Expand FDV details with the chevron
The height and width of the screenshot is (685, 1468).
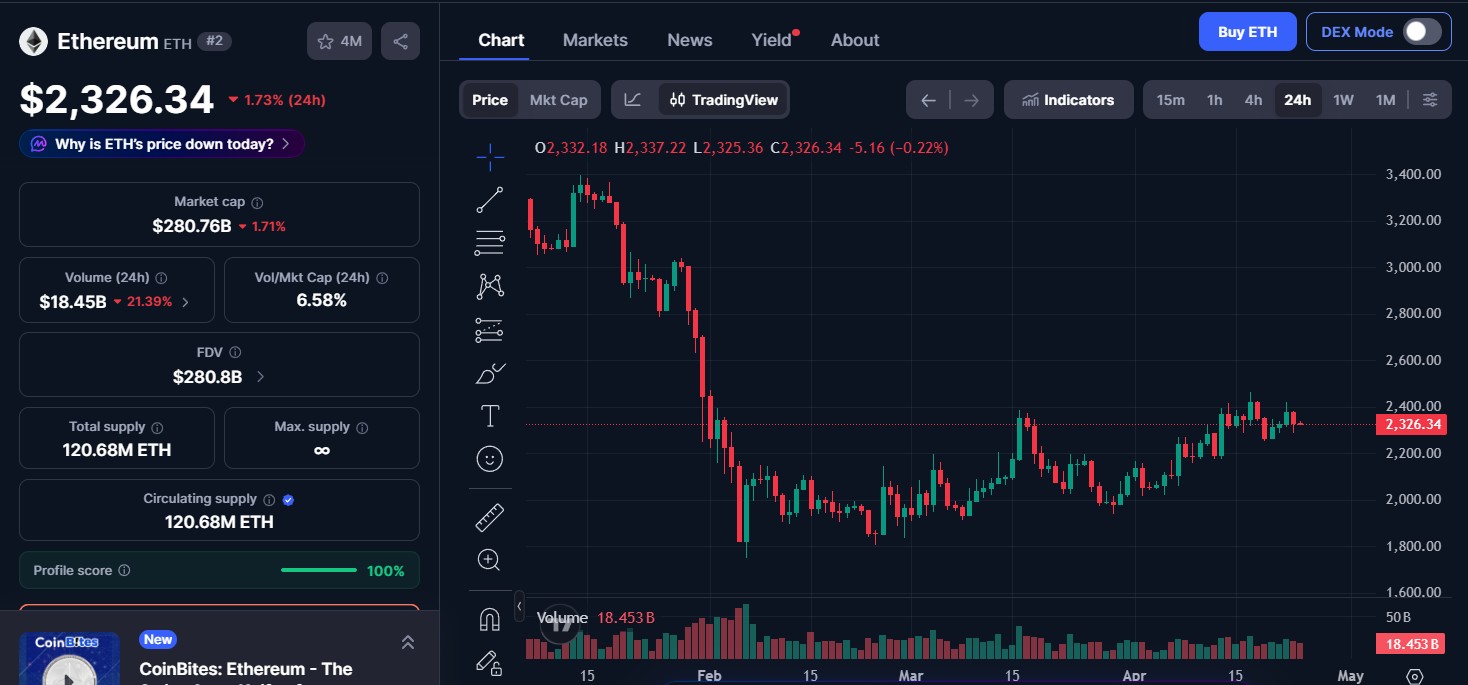[x=258, y=377]
